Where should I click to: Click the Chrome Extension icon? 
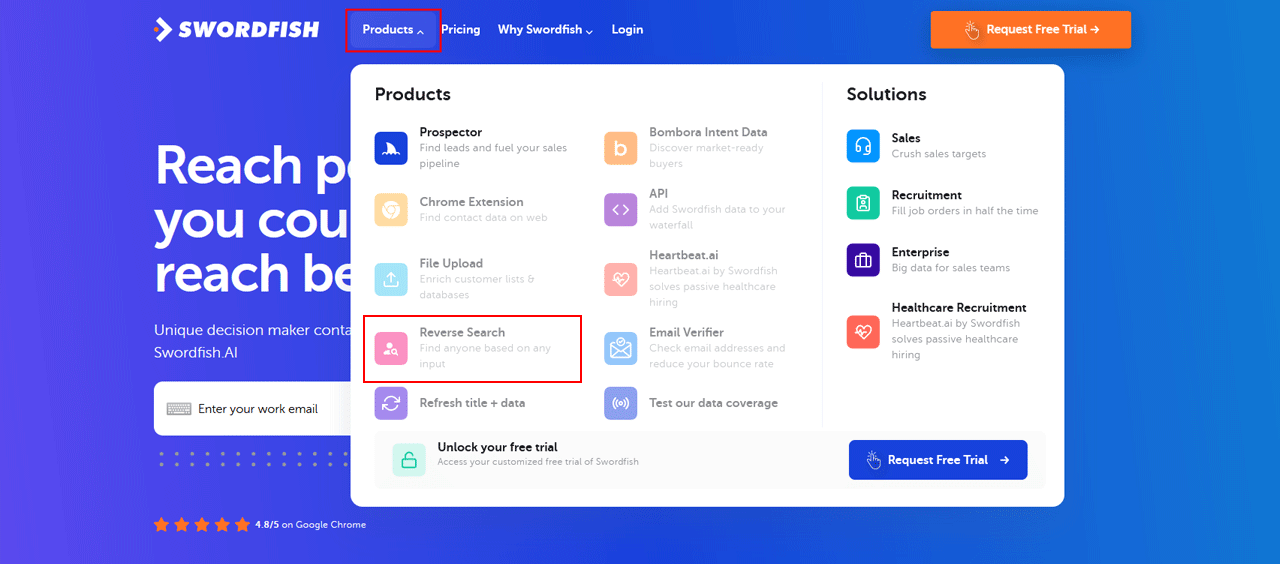coord(391,210)
